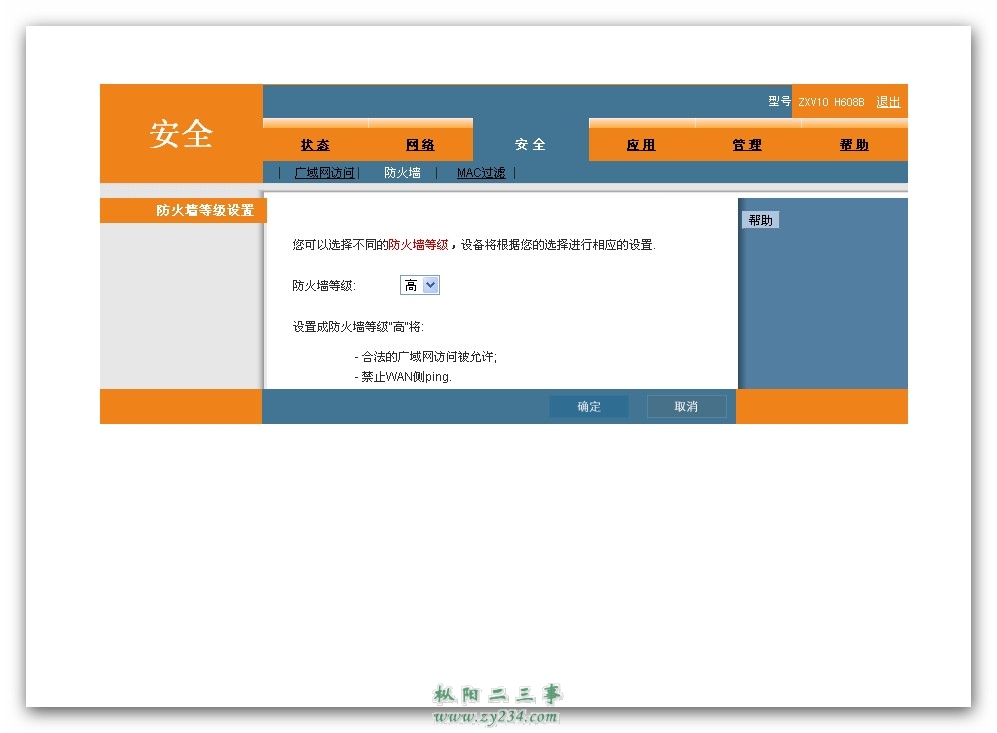Select the 防火墙 submenu item
This screenshot has width=997, height=733.
point(402,172)
